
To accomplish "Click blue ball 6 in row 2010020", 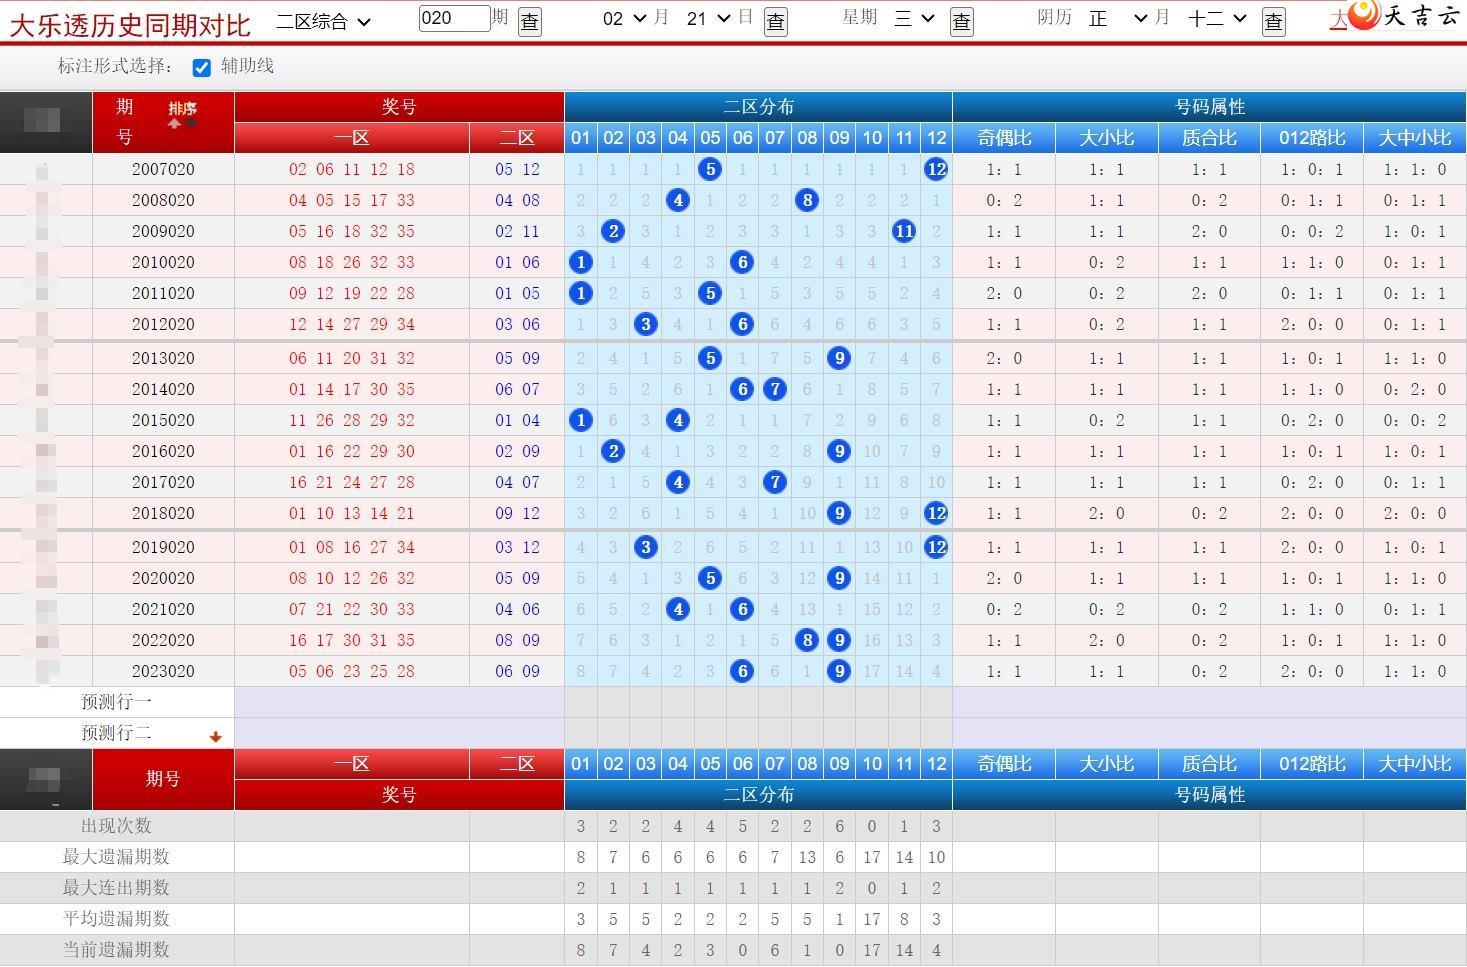I will [742, 262].
